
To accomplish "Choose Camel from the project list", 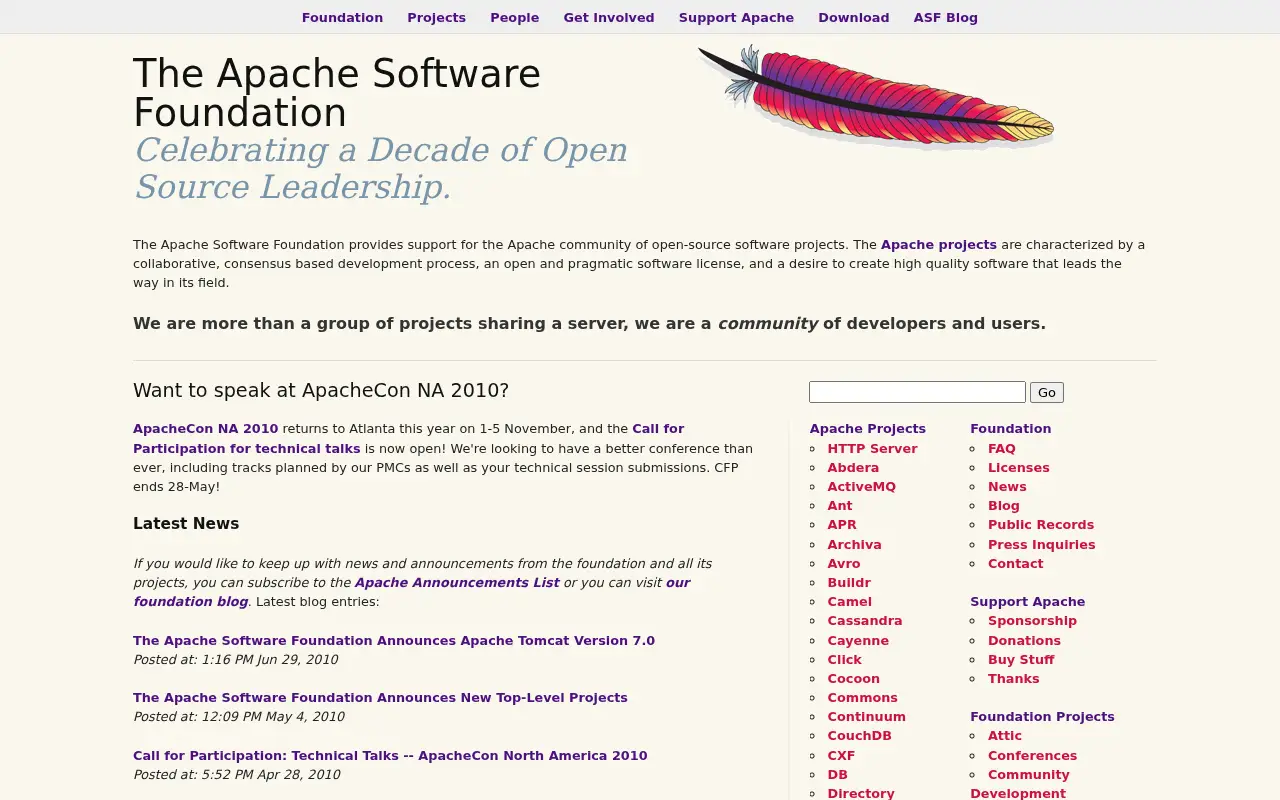I will [x=849, y=602].
